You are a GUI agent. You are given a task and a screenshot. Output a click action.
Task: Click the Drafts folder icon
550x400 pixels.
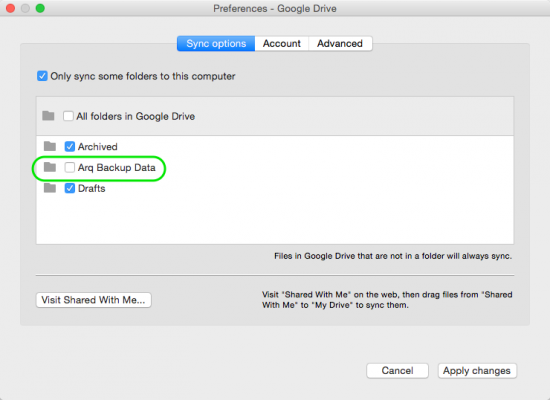point(50,188)
